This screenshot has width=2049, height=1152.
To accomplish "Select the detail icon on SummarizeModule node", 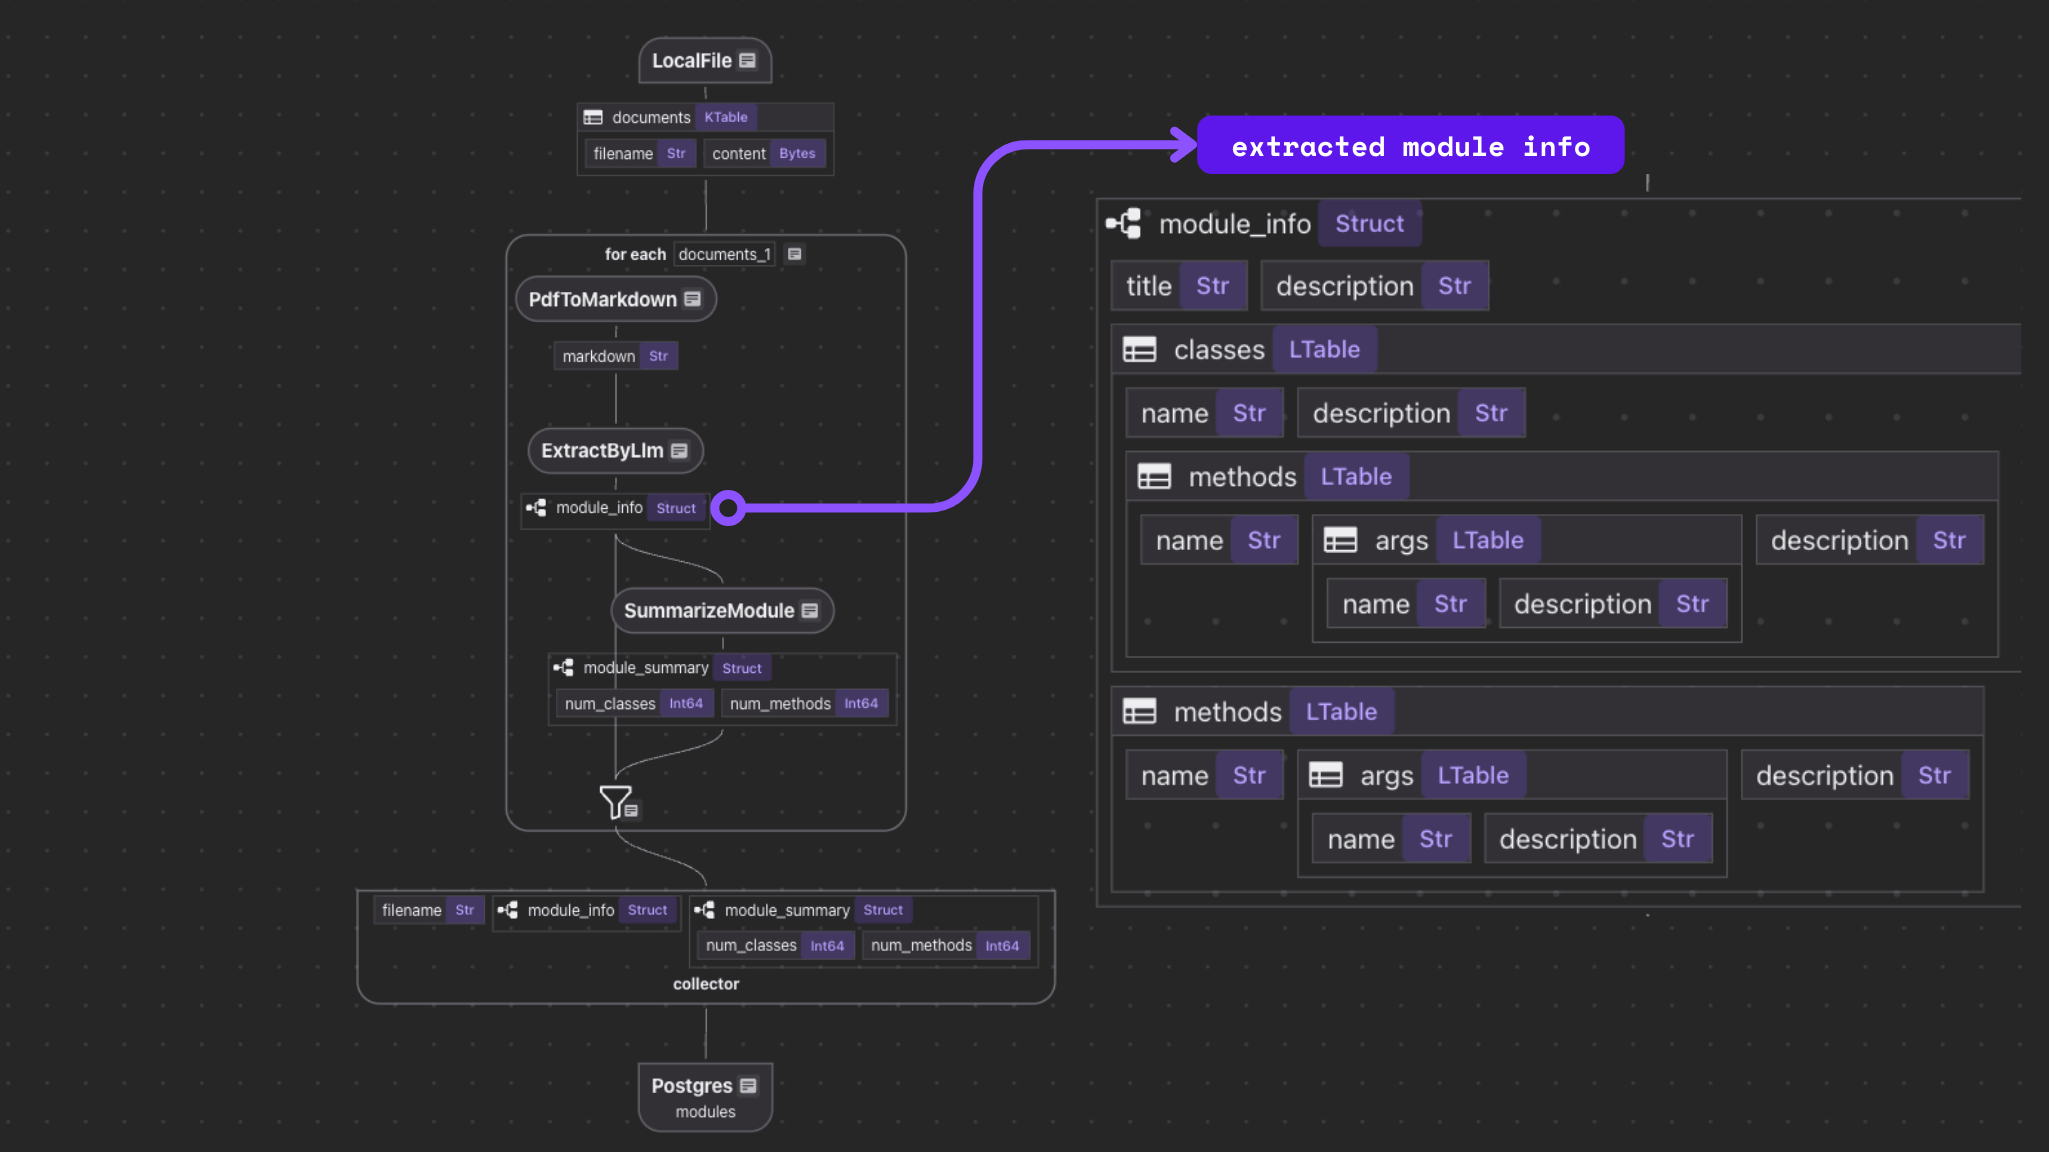I will coord(808,610).
